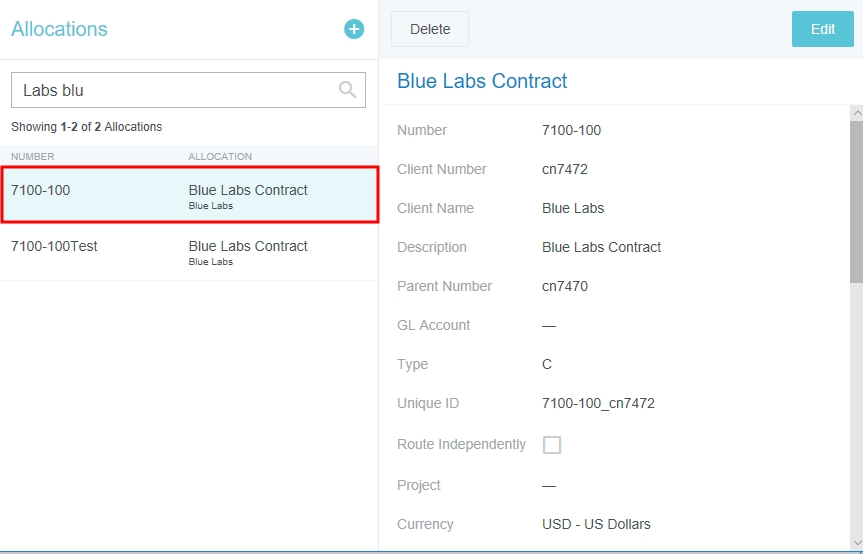Image resolution: width=863 pixels, height=554 pixels.
Task: Click the Parent Number value cn7470
Action: (x=565, y=286)
